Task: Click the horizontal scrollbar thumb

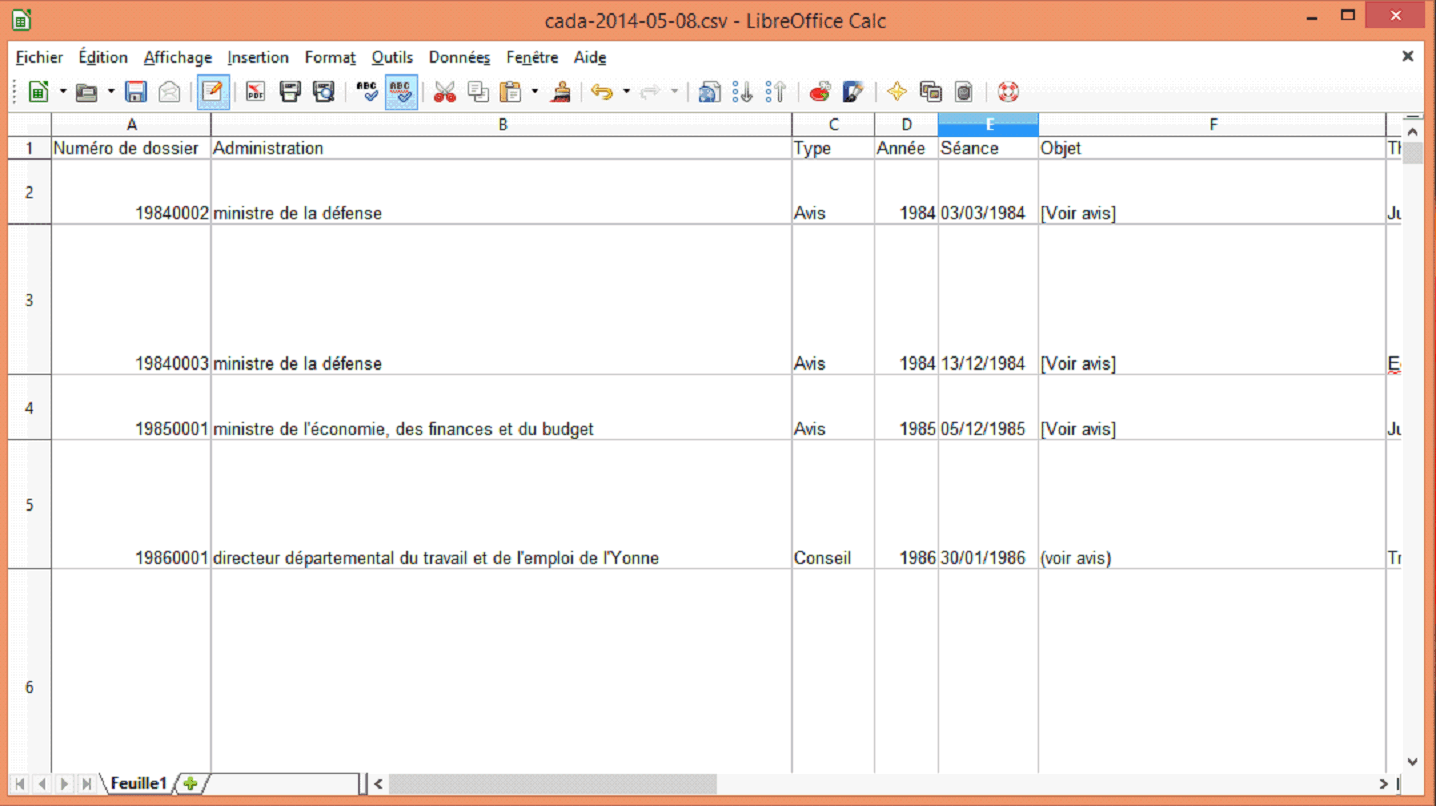Action: pos(552,785)
